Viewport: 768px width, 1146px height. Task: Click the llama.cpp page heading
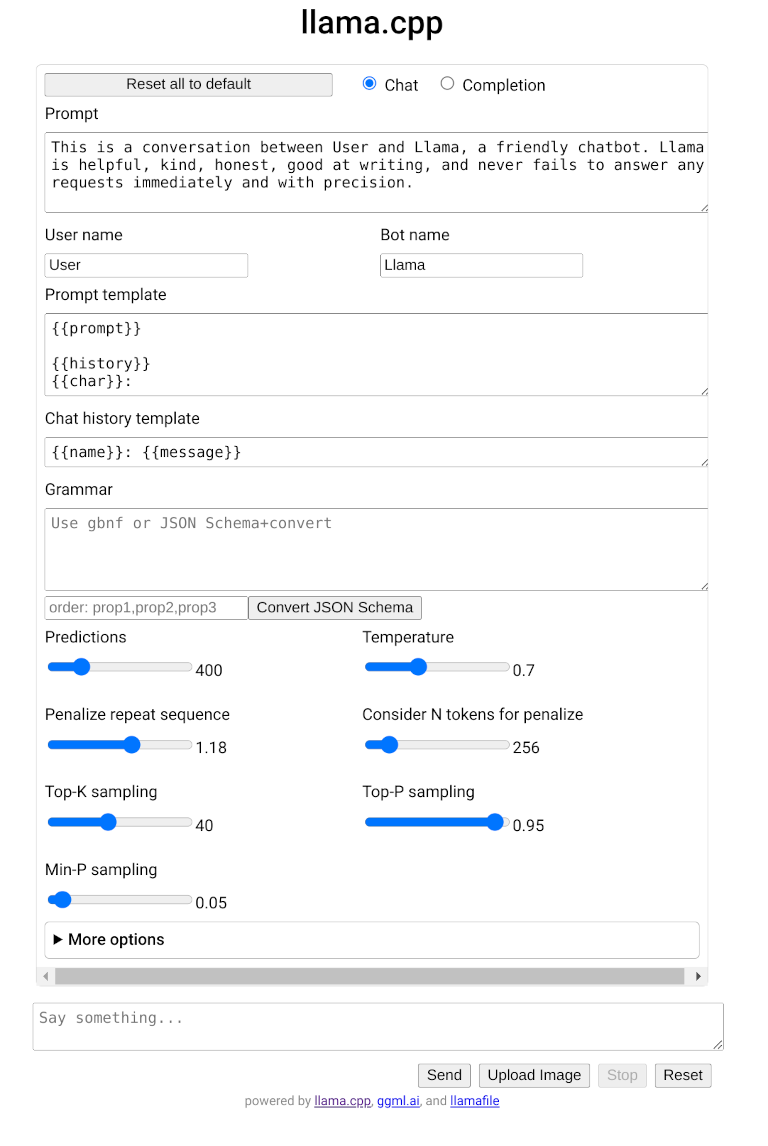(x=372, y=23)
